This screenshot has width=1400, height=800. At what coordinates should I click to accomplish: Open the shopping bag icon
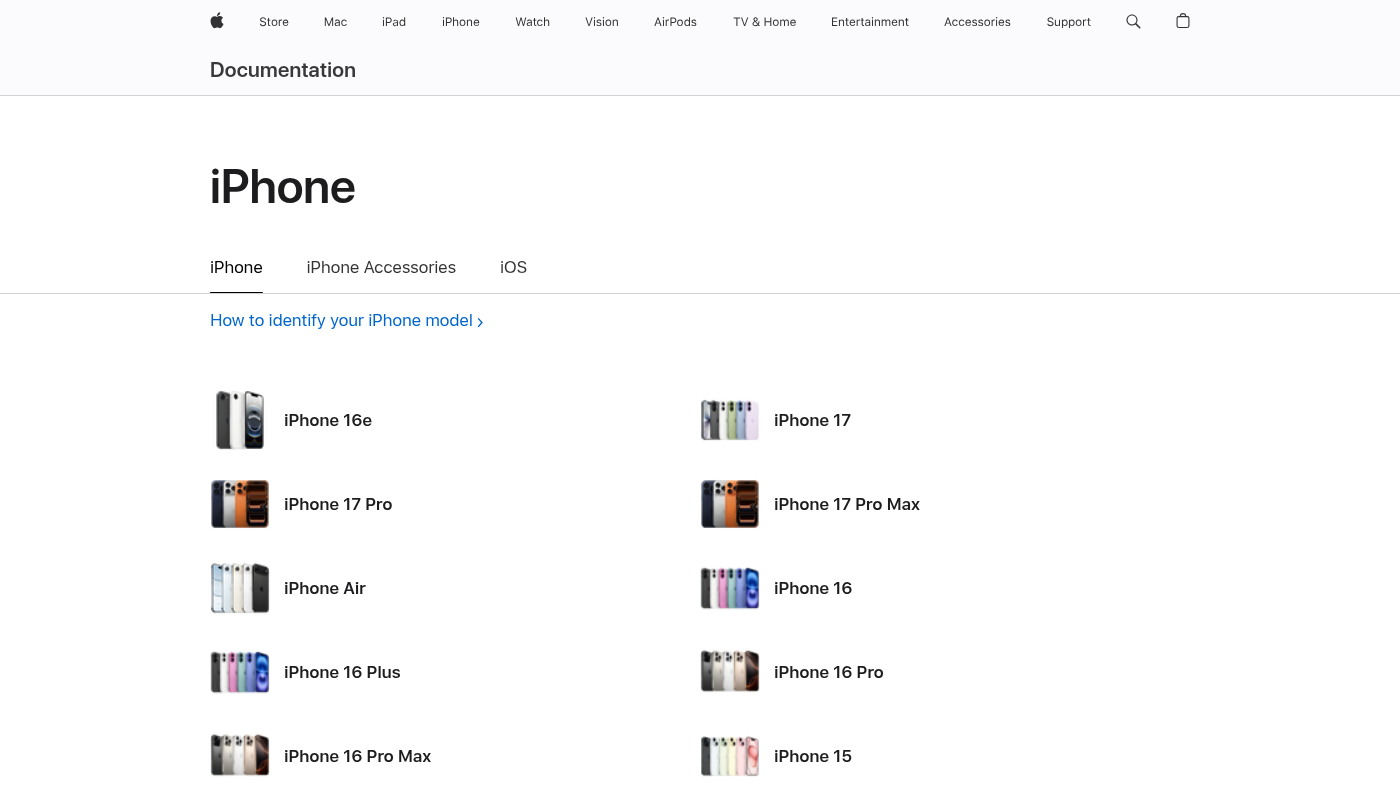1183,21
